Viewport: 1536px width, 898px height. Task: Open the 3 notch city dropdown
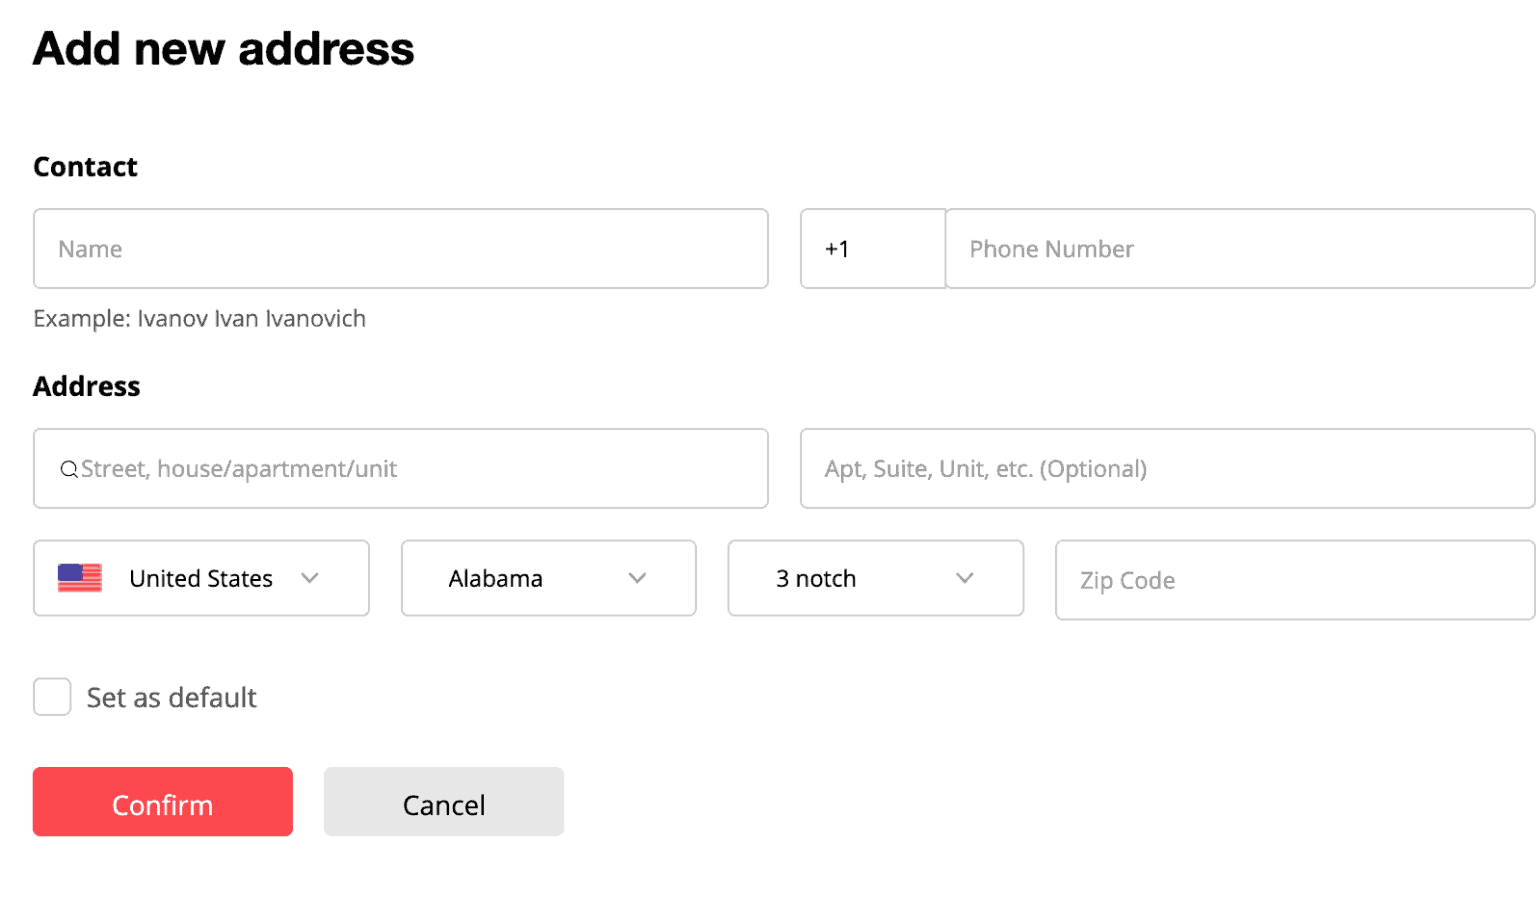[874, 578]
